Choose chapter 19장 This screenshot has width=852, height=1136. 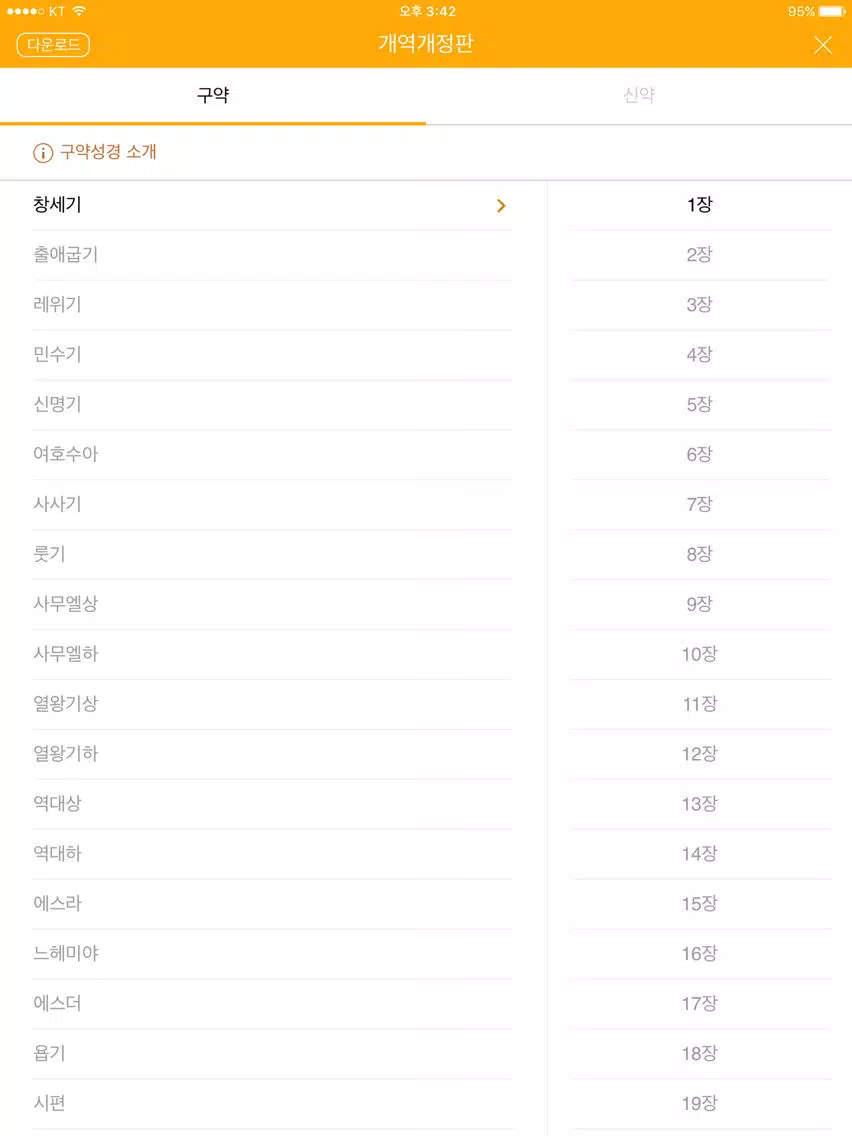700,1103
